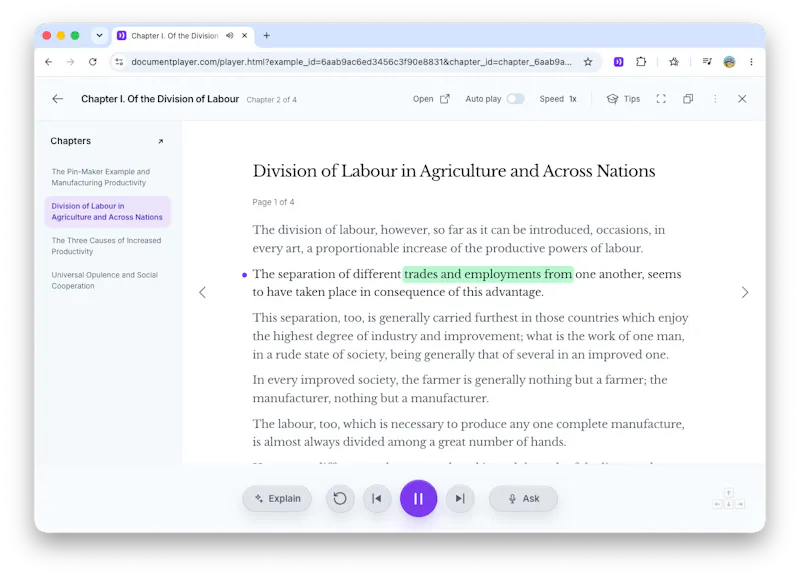This screenshot has width=800, height=578.
Task: Click the keyboard arrow keys shortcut icon
Action: click(729, 499)
